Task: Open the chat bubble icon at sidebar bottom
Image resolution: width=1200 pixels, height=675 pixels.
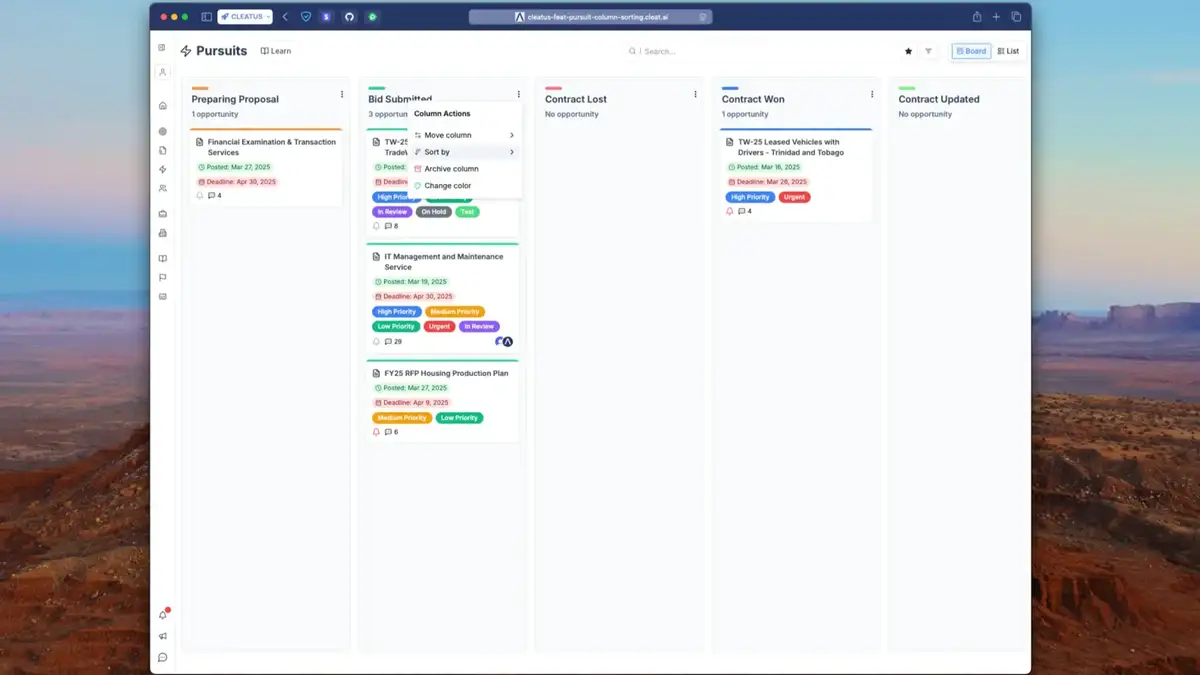Action: tap(163, 657)
